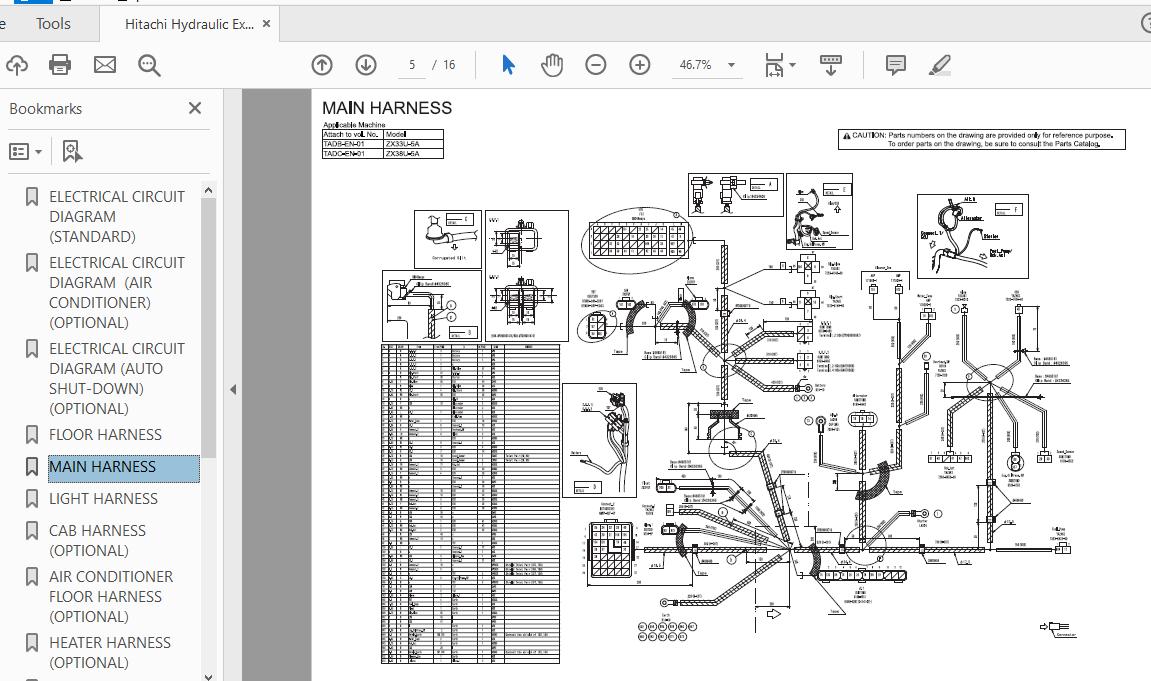
Task: Click the find current bookmark icon
Action: click(72, 152)
